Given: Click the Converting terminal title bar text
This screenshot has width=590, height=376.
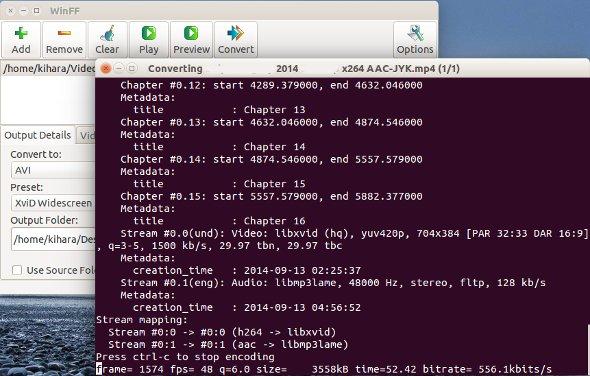Looking at the screenshot, I should coord(304,69).
